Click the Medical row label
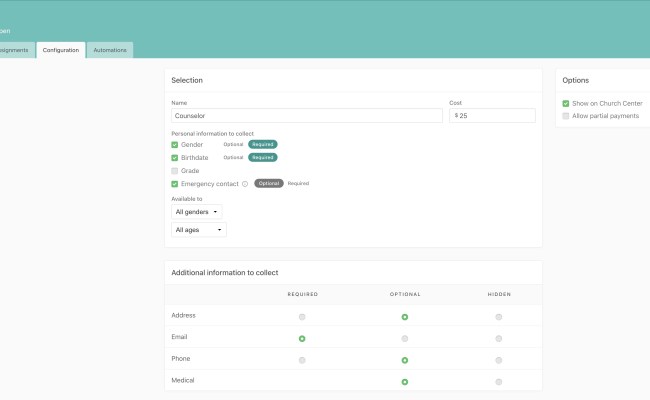Image resolution: width=650 pixels, height=400 pixels. (x=183, y=380)
